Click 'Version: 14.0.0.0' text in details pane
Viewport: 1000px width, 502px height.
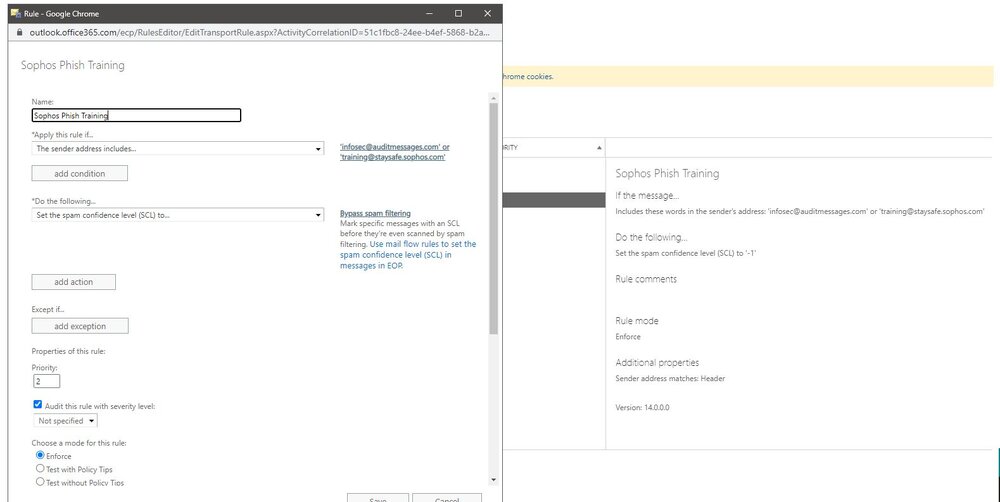tap(642, 407)
